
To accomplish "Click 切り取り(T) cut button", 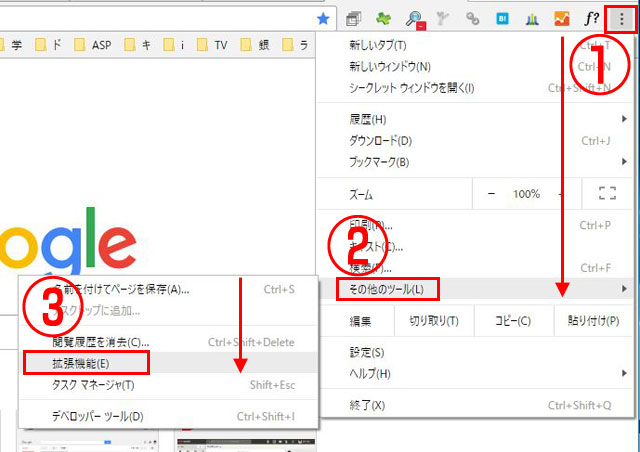I will pyautogui.click(x=434, y=321).
